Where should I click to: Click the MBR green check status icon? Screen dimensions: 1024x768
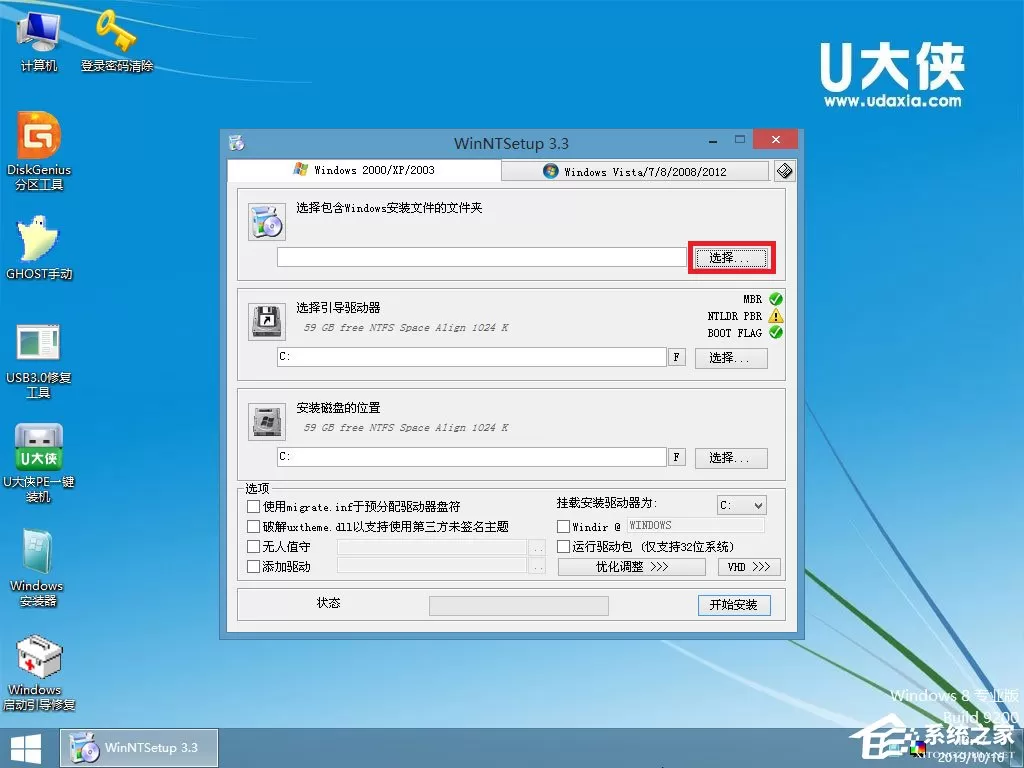click(776, 299)
